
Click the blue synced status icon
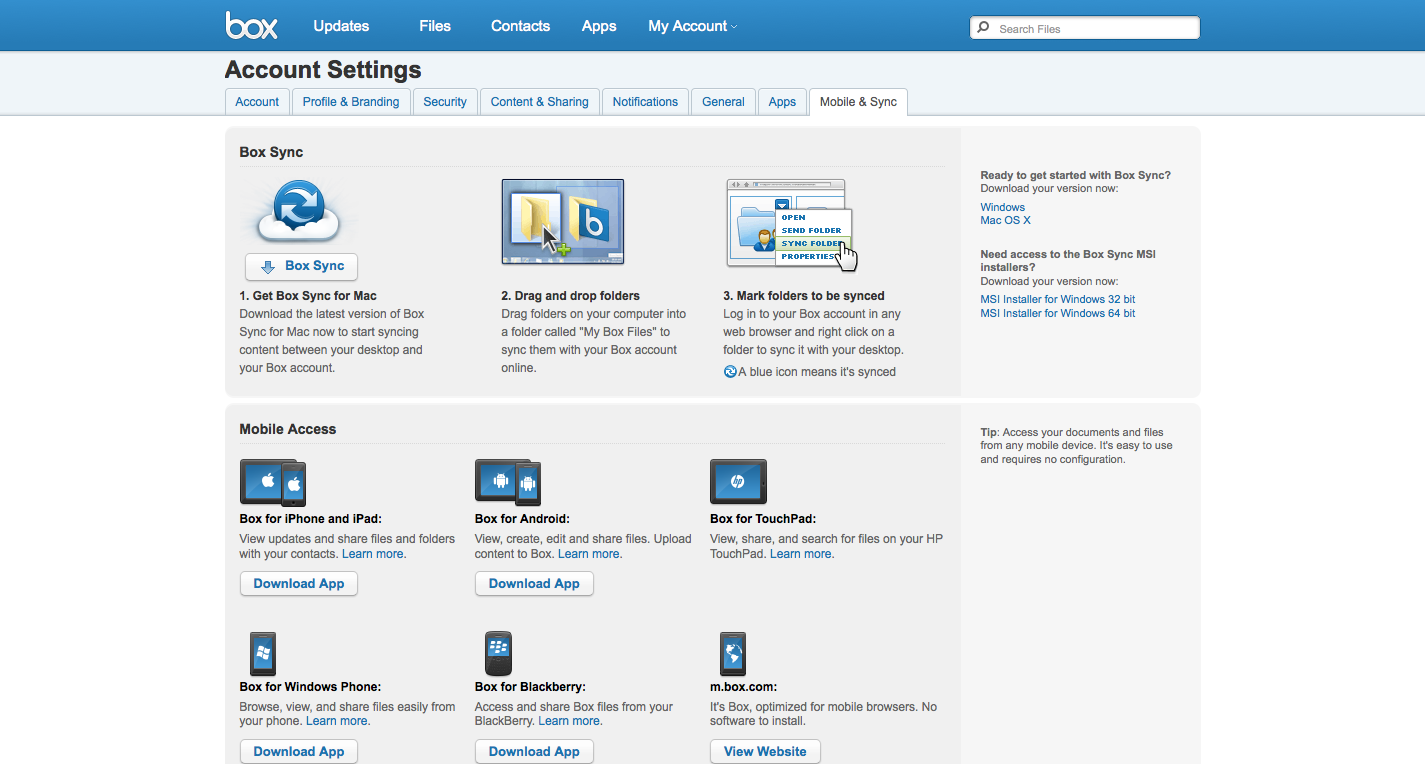click(x=730, y=372)
